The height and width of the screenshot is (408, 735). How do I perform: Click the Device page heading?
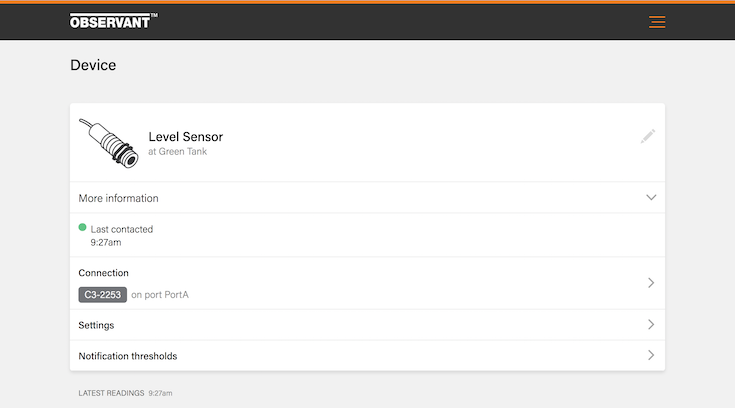click(x=93, y=66)
